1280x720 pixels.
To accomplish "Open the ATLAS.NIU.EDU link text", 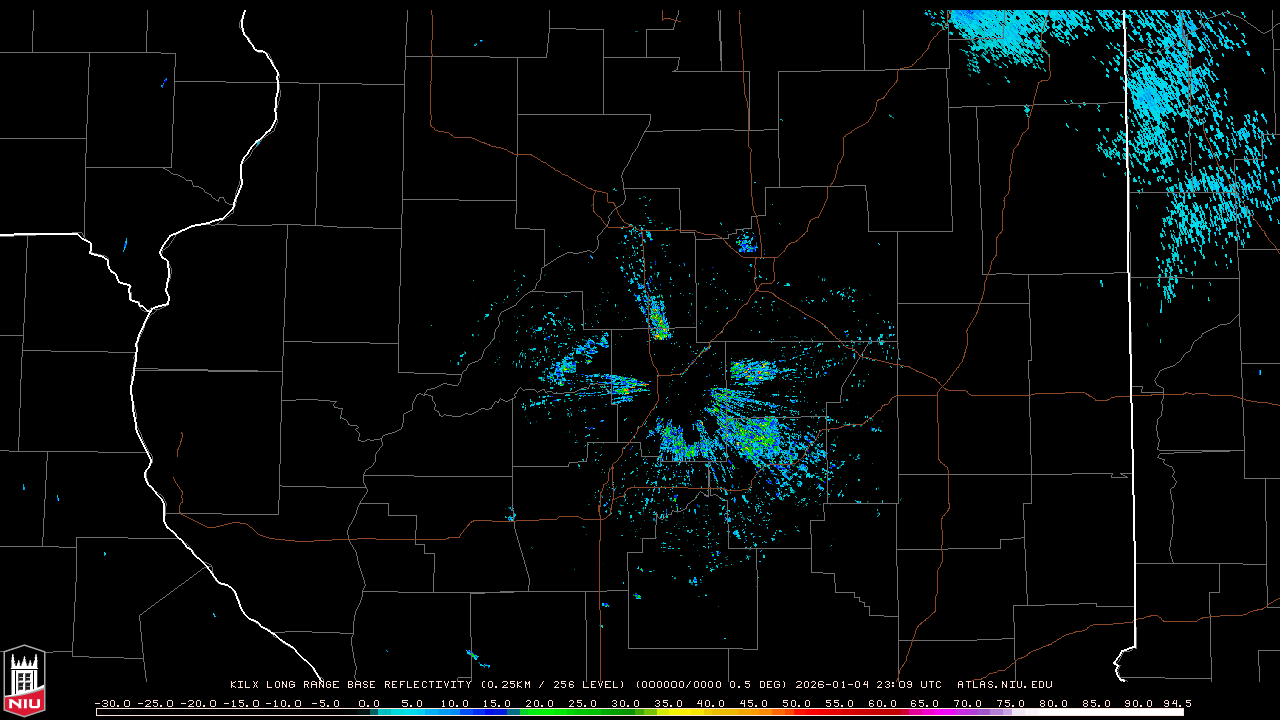I will point(1004,685).
